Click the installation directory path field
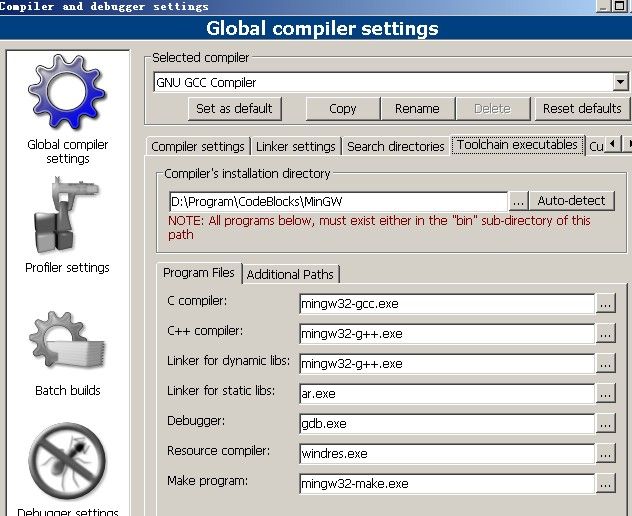Screen dimensions: 632x516 (338, 201)
